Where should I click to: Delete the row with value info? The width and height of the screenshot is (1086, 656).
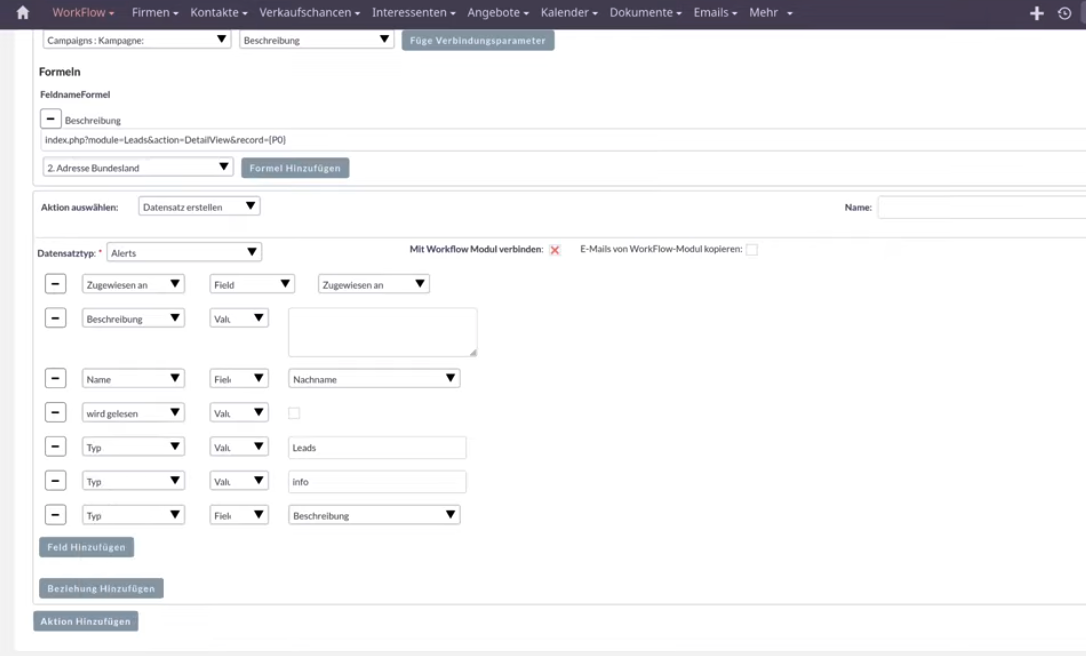[x=57, y=481]
